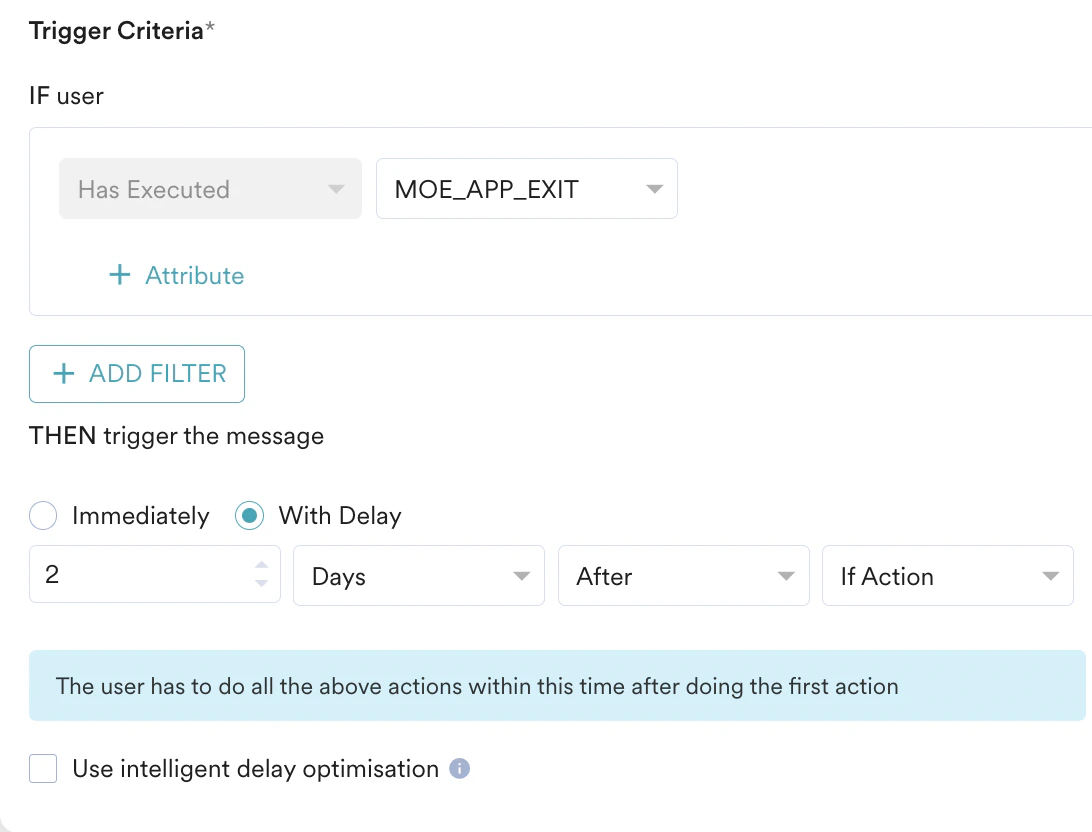Click the caret arrow on the Has Executed field

coord(337,189)
